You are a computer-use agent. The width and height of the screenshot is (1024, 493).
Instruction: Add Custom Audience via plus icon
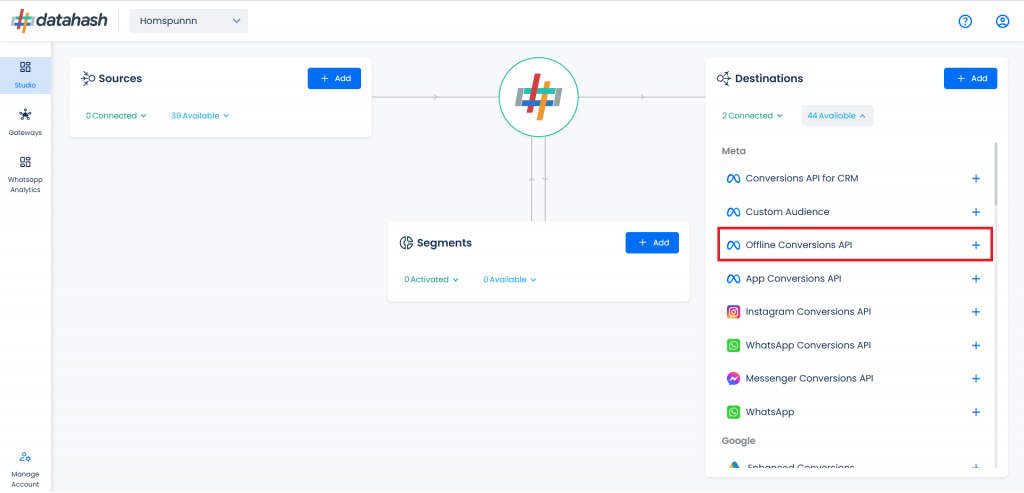pos(976,212)
